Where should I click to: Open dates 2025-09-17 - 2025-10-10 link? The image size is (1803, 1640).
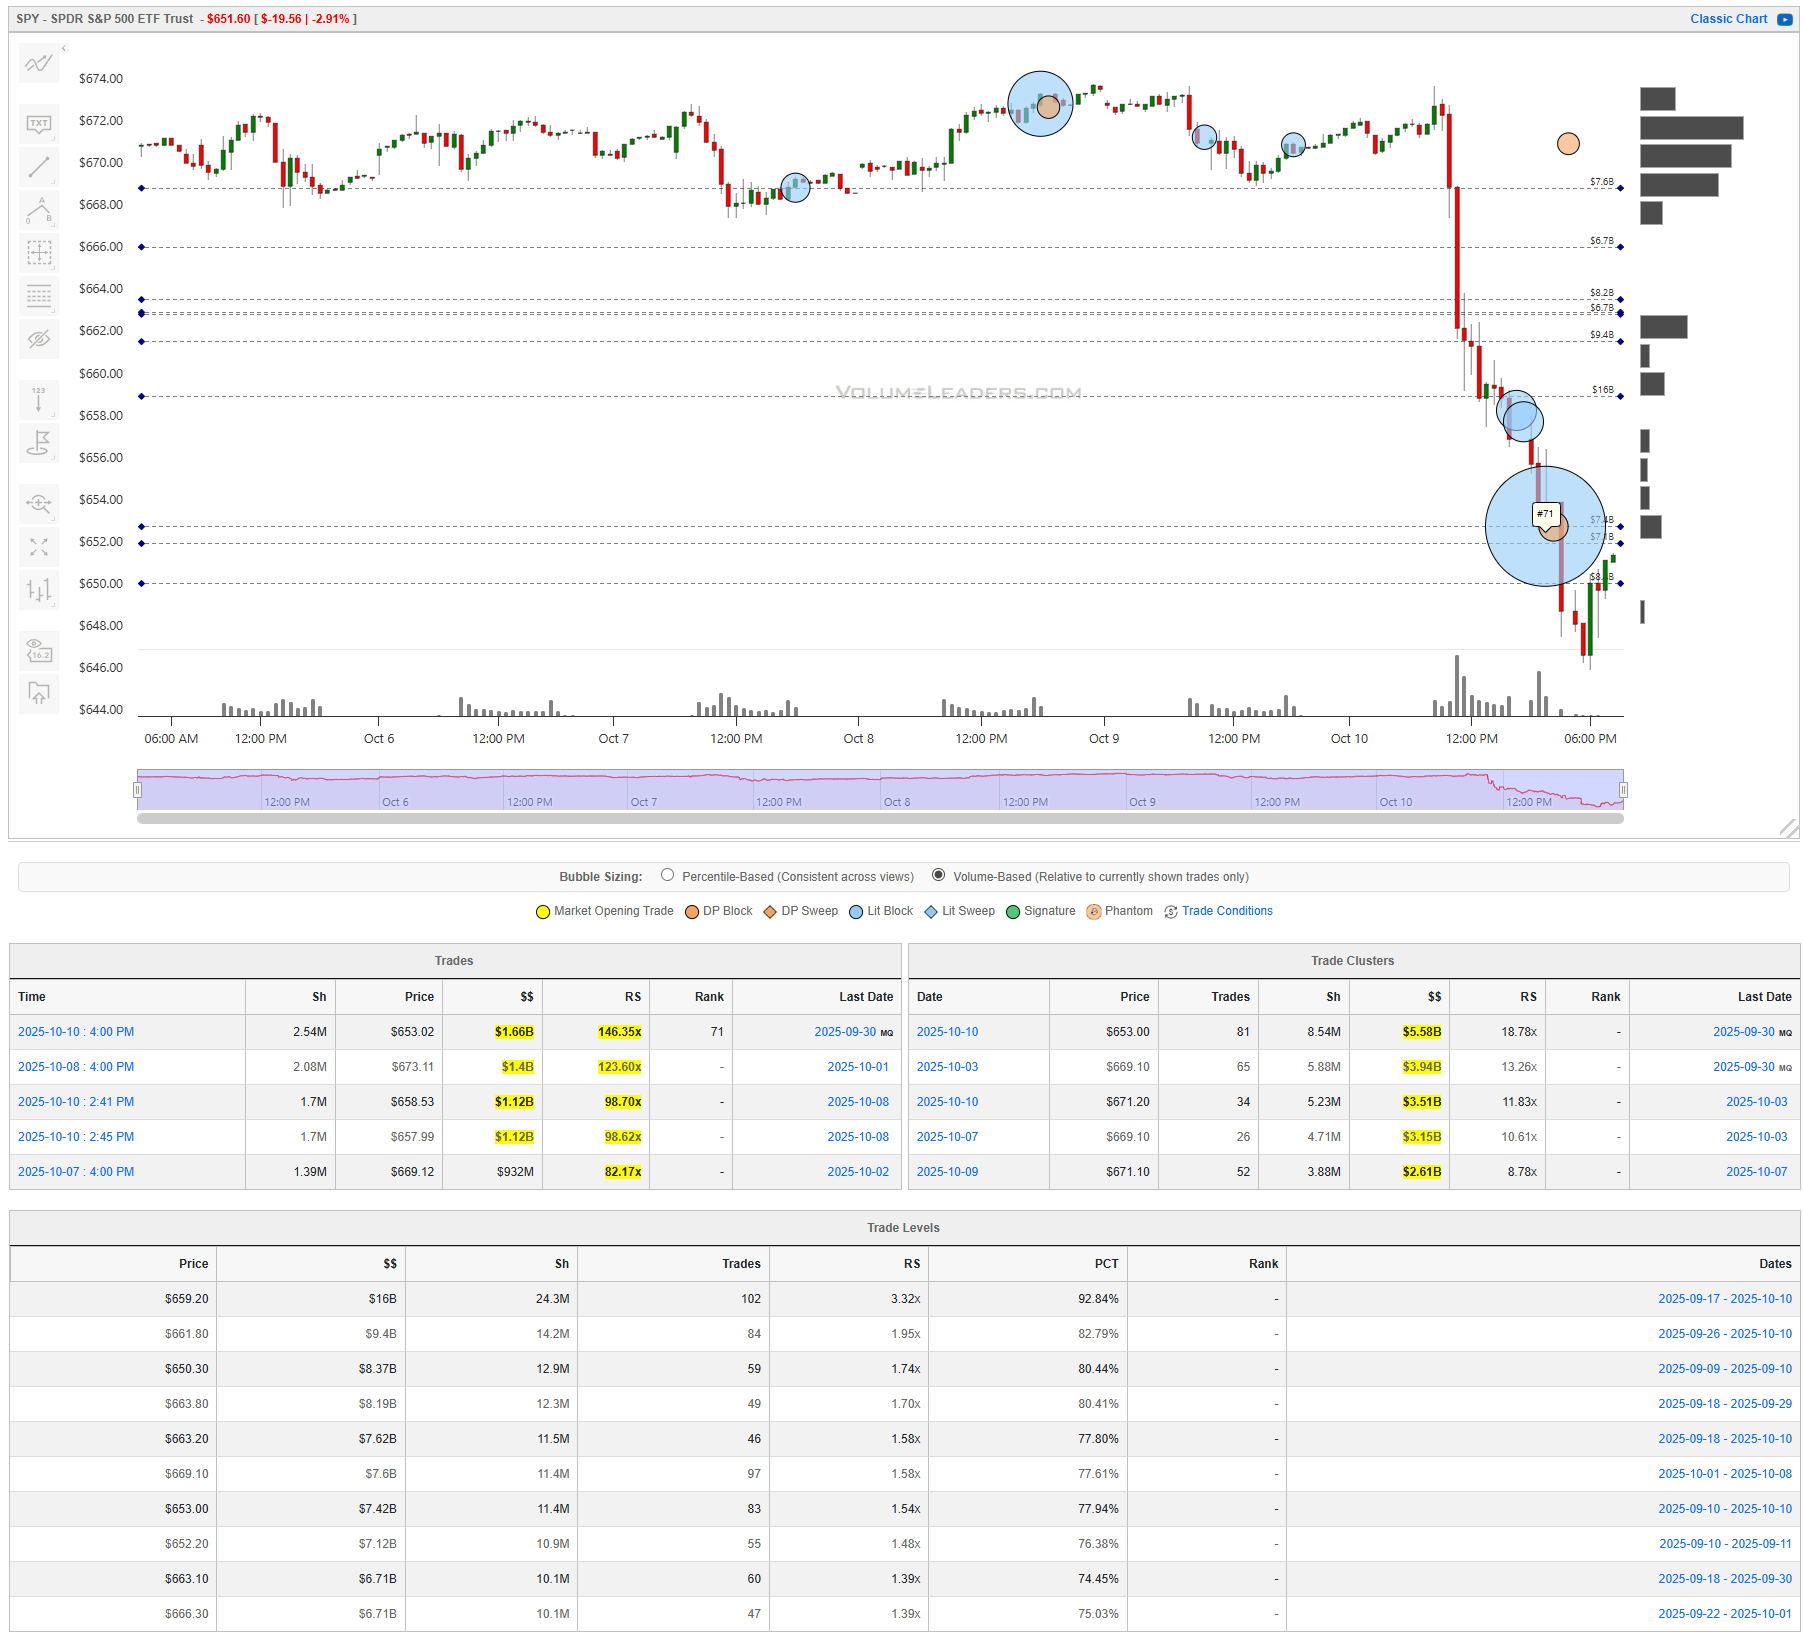[1725, 1299]
